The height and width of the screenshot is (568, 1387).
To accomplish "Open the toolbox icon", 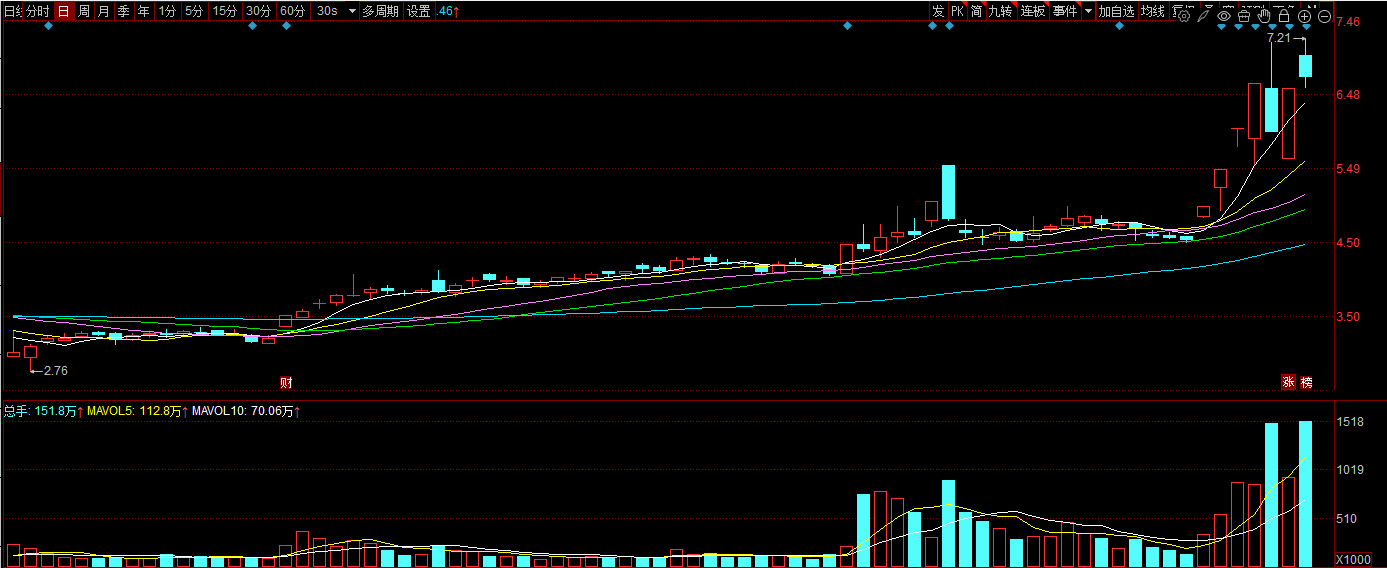I will tap(1244, 16).
